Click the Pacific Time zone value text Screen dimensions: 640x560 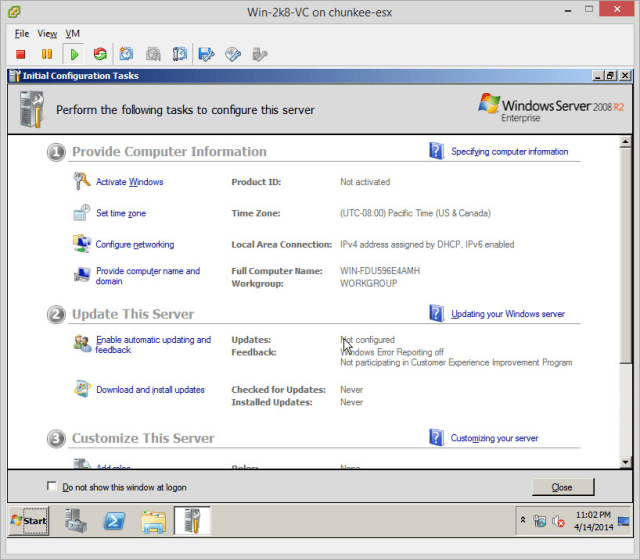pyautogui.click(x=415, y=213)
